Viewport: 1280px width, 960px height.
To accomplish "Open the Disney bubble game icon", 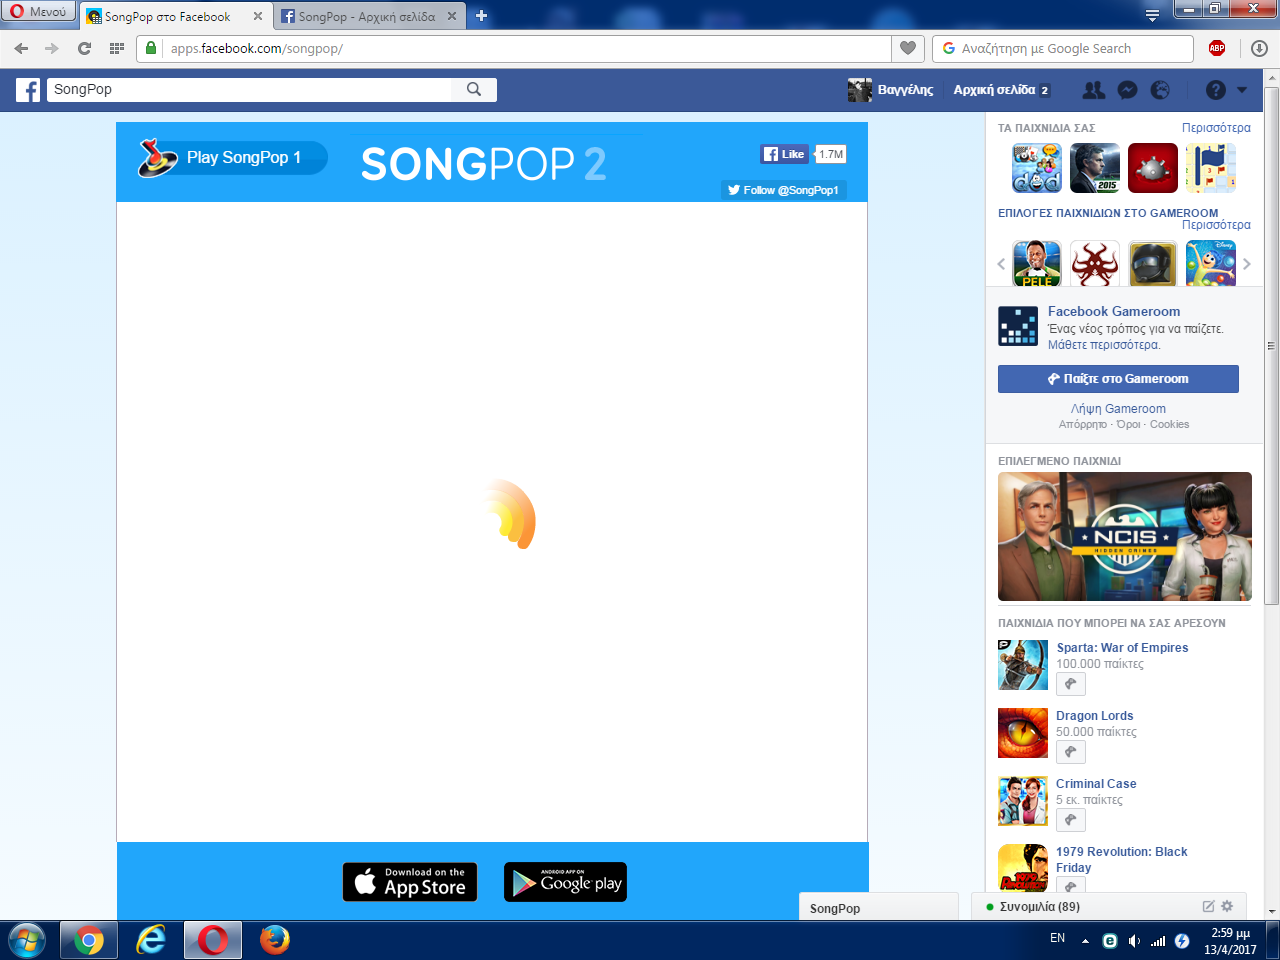I will 1211,264.
